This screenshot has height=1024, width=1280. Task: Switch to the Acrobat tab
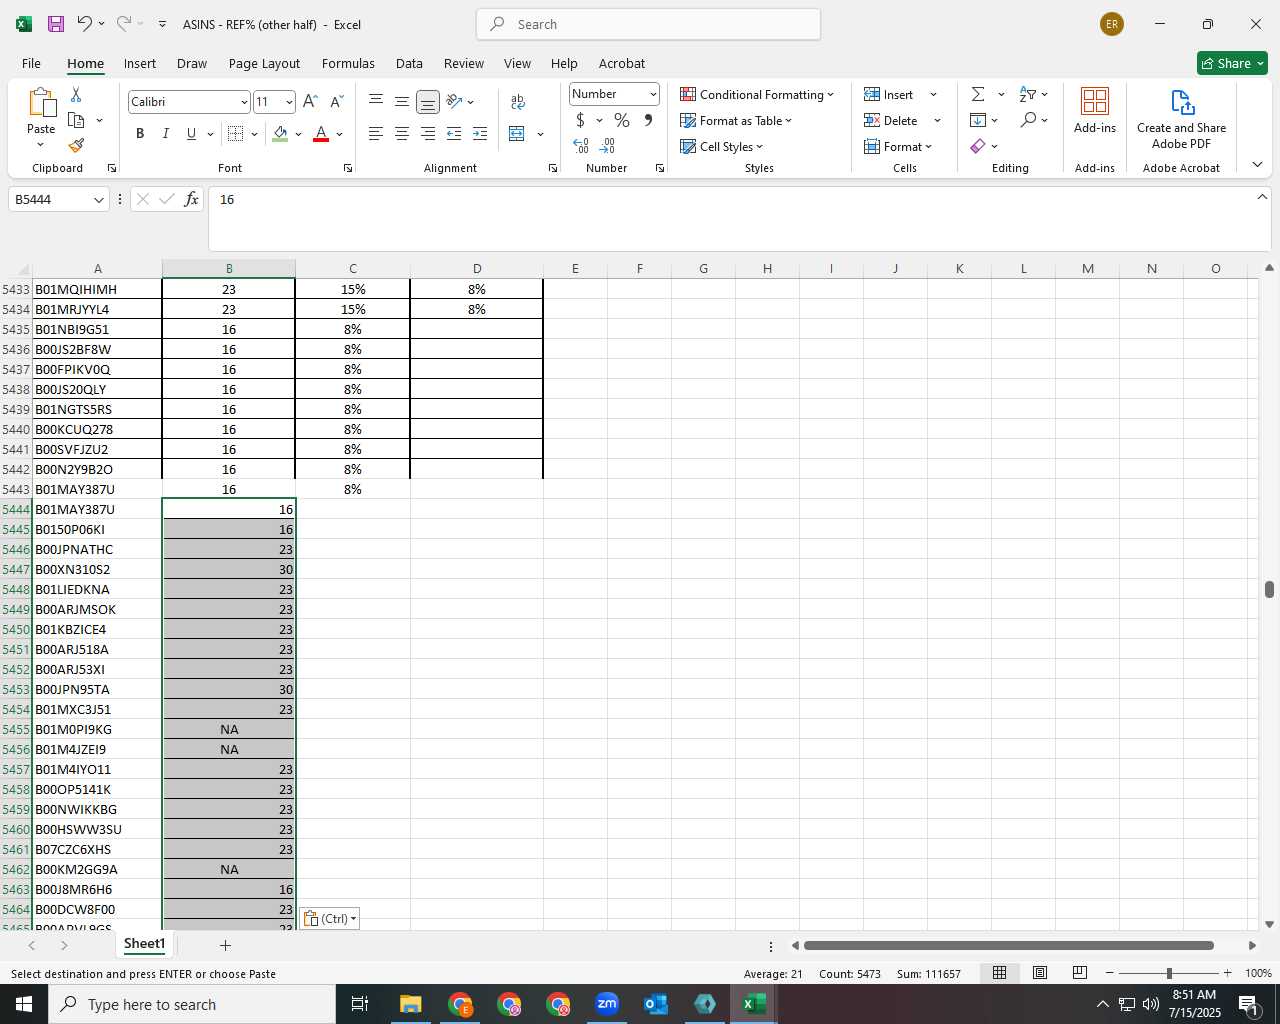(x=622, y=63)
